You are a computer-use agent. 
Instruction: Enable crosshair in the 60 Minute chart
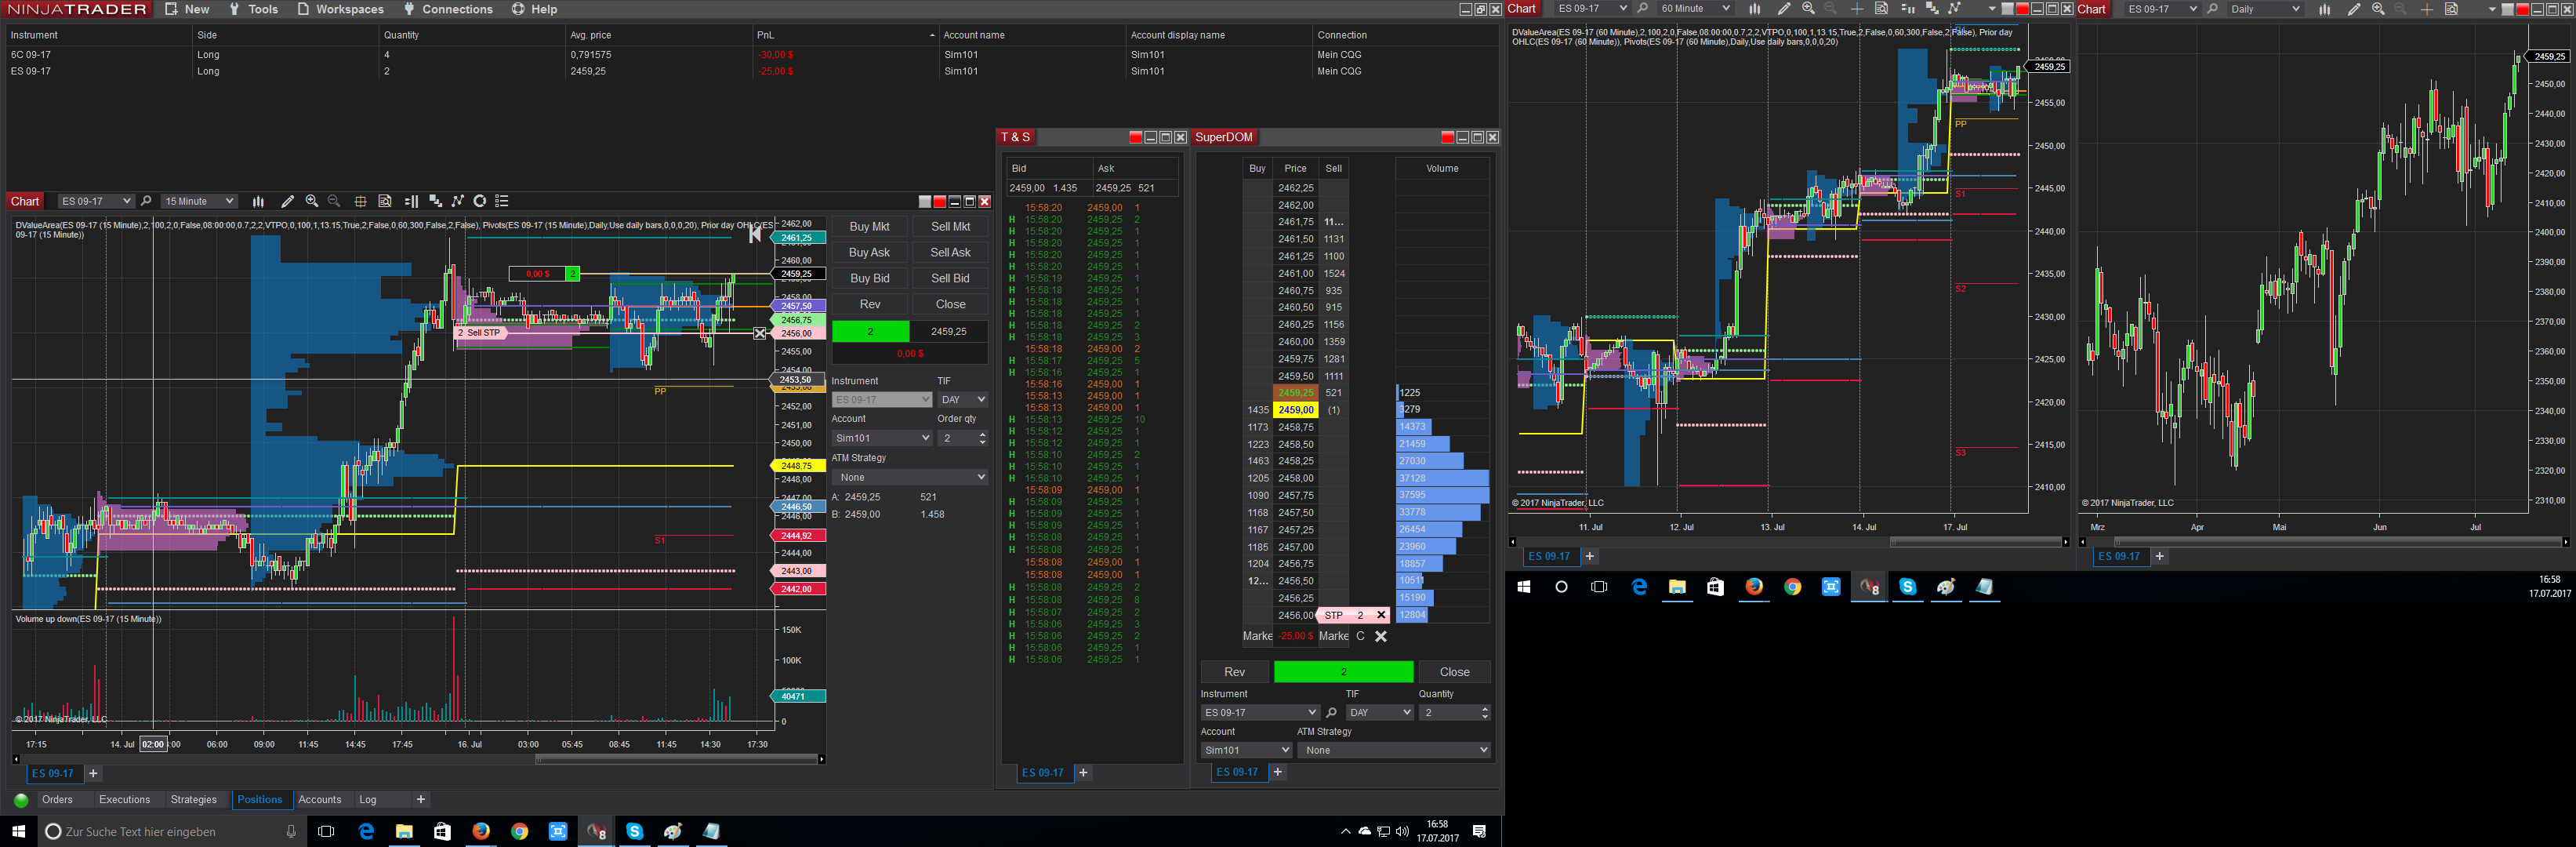[x=1857, y=9]
